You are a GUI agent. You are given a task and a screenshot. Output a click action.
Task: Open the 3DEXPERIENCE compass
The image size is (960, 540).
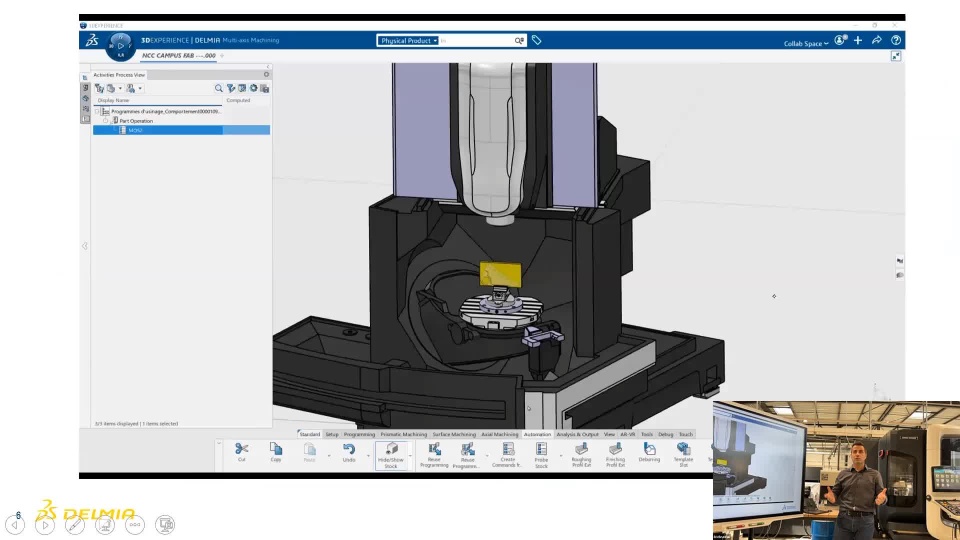tap(120, 46)
